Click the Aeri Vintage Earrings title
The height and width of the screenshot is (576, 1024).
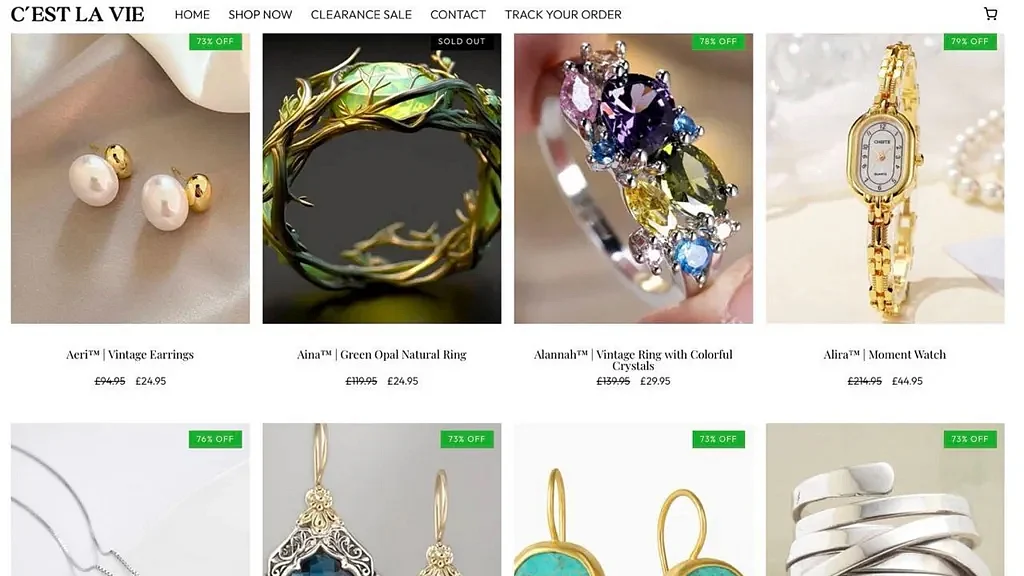pos(130,355)
